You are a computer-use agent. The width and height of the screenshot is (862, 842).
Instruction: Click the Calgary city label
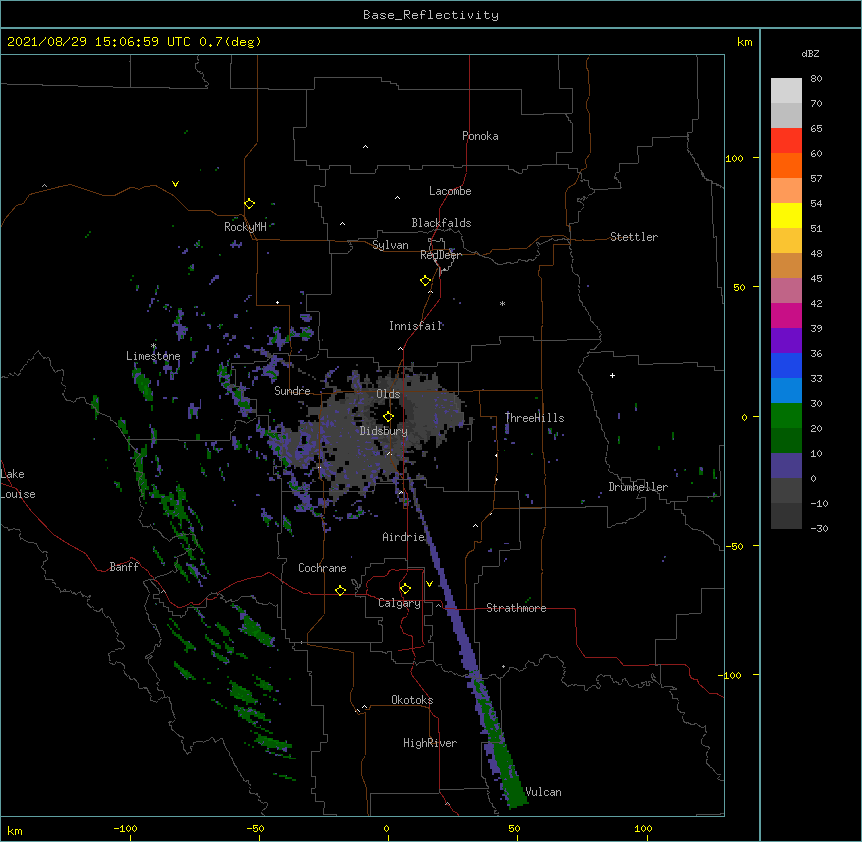click(399, 603)
